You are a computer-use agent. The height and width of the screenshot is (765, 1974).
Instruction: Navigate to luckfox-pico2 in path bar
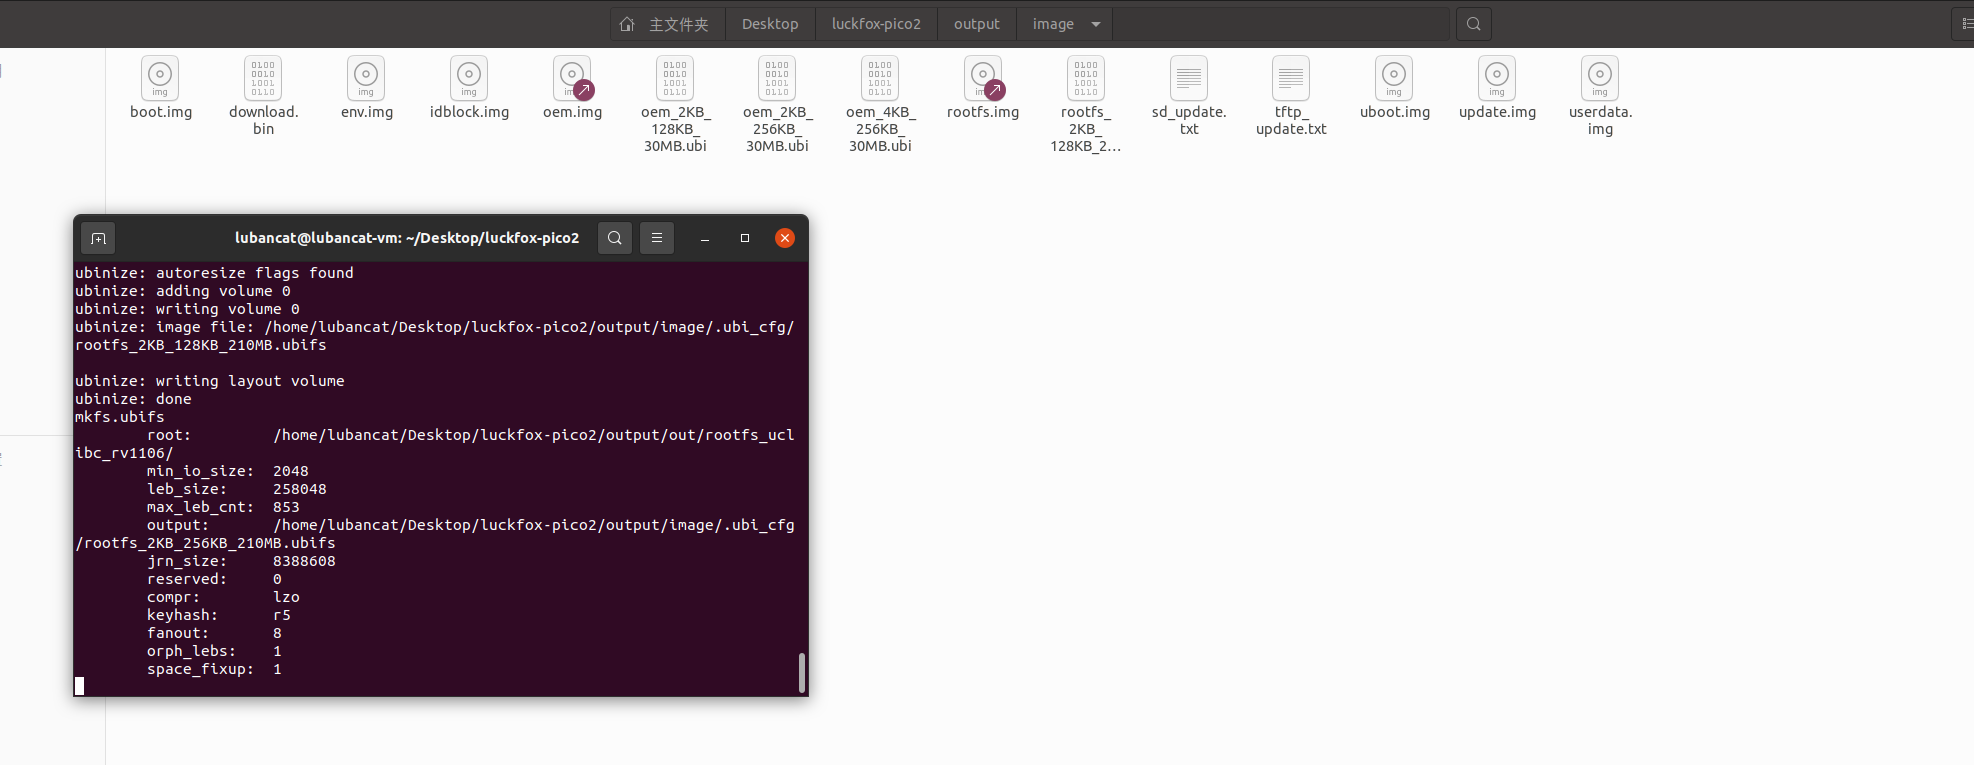click(876, 24)
